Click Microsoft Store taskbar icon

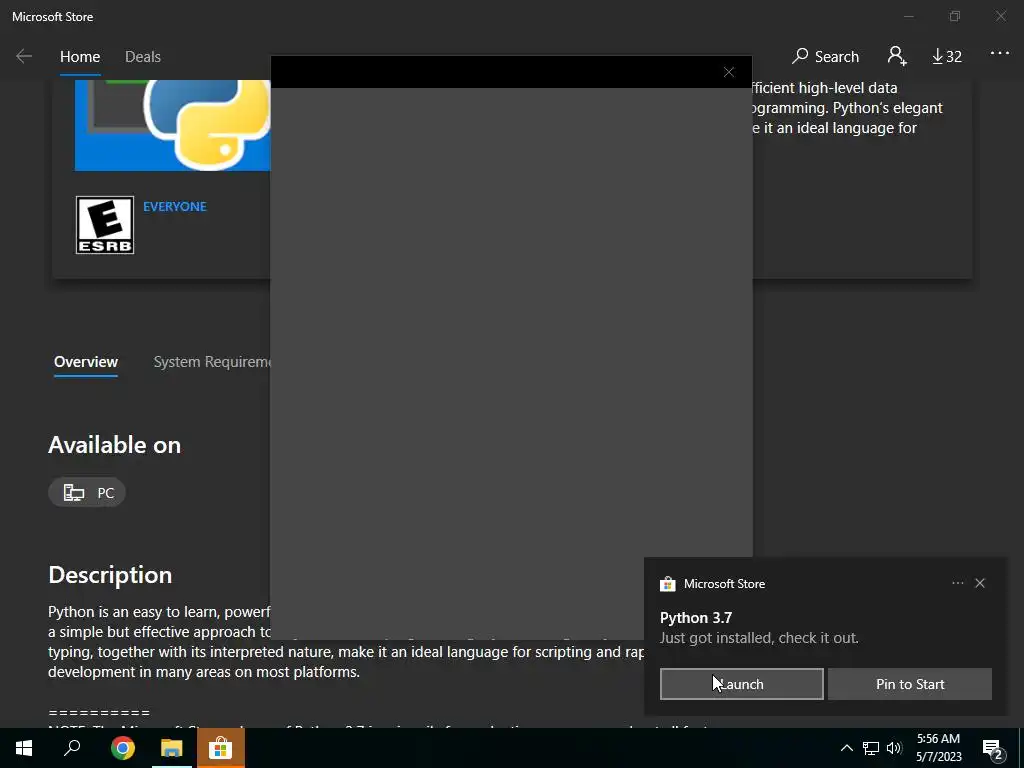coord(220,748)
